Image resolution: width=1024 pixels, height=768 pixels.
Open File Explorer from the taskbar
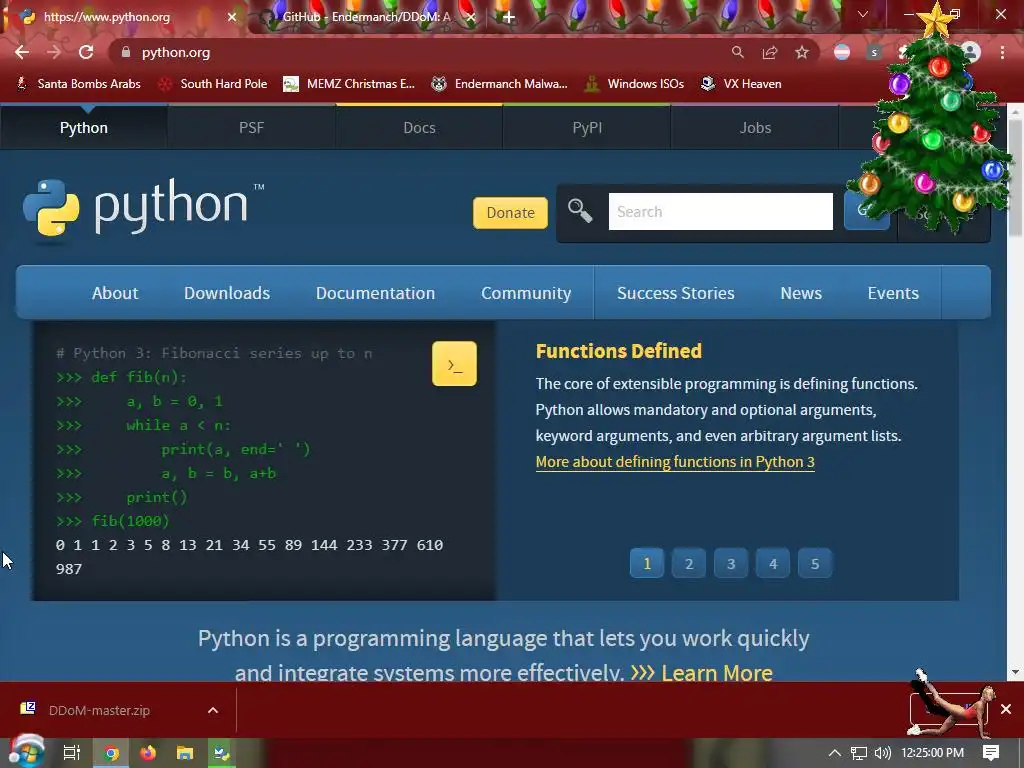tap(185, 753)
